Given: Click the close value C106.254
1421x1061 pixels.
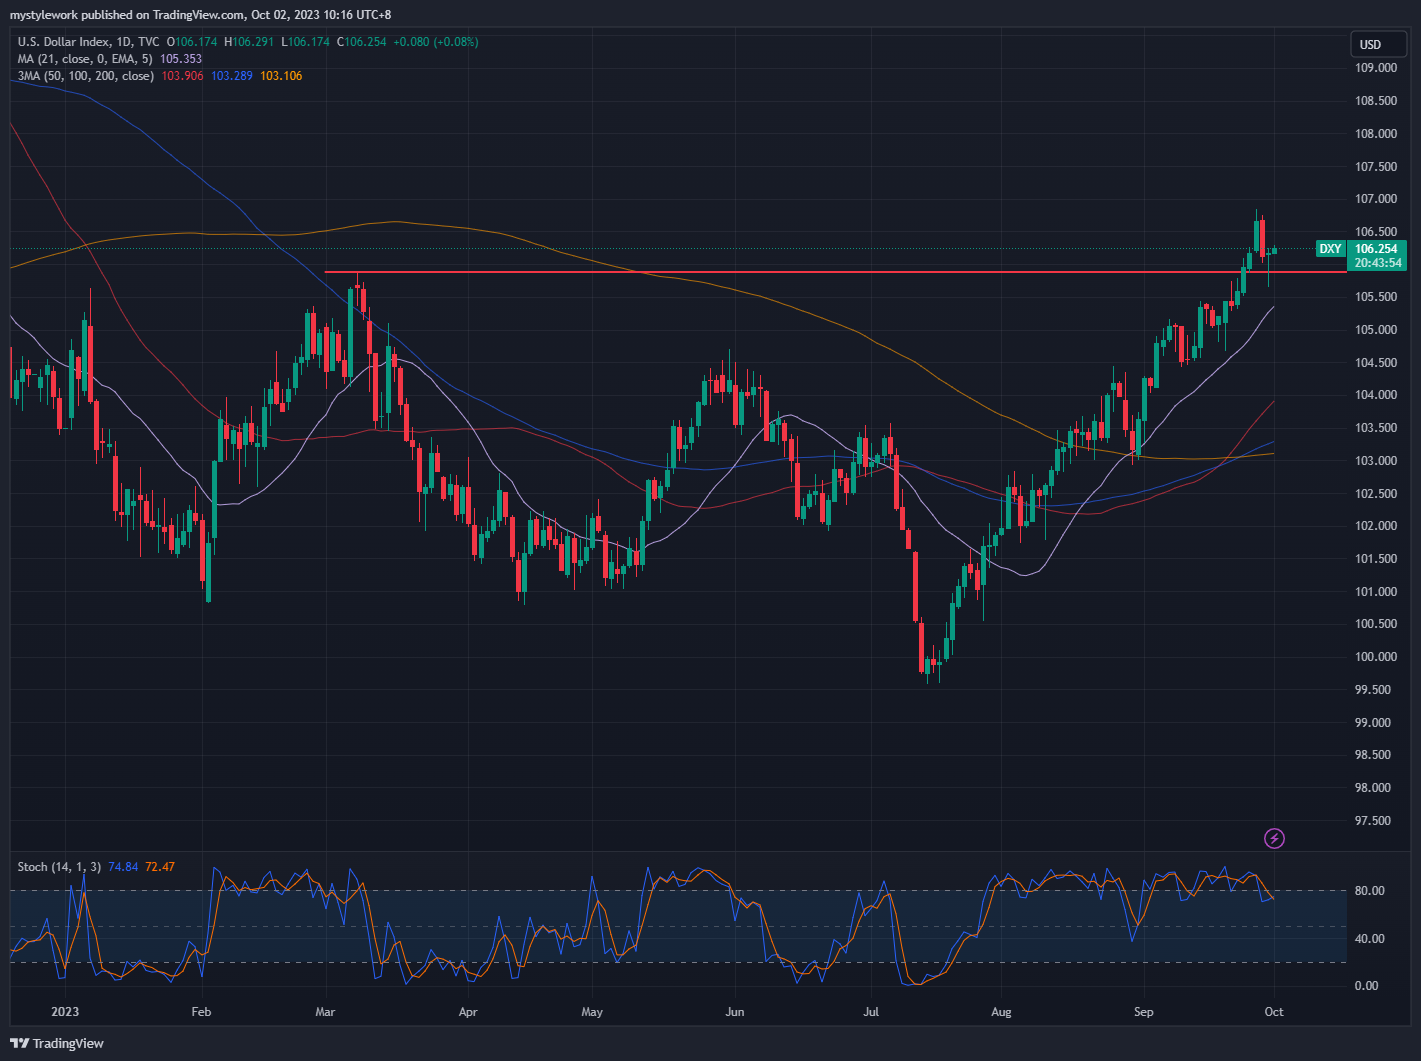Looking at the screenshot, I should [x=361, y=42].
